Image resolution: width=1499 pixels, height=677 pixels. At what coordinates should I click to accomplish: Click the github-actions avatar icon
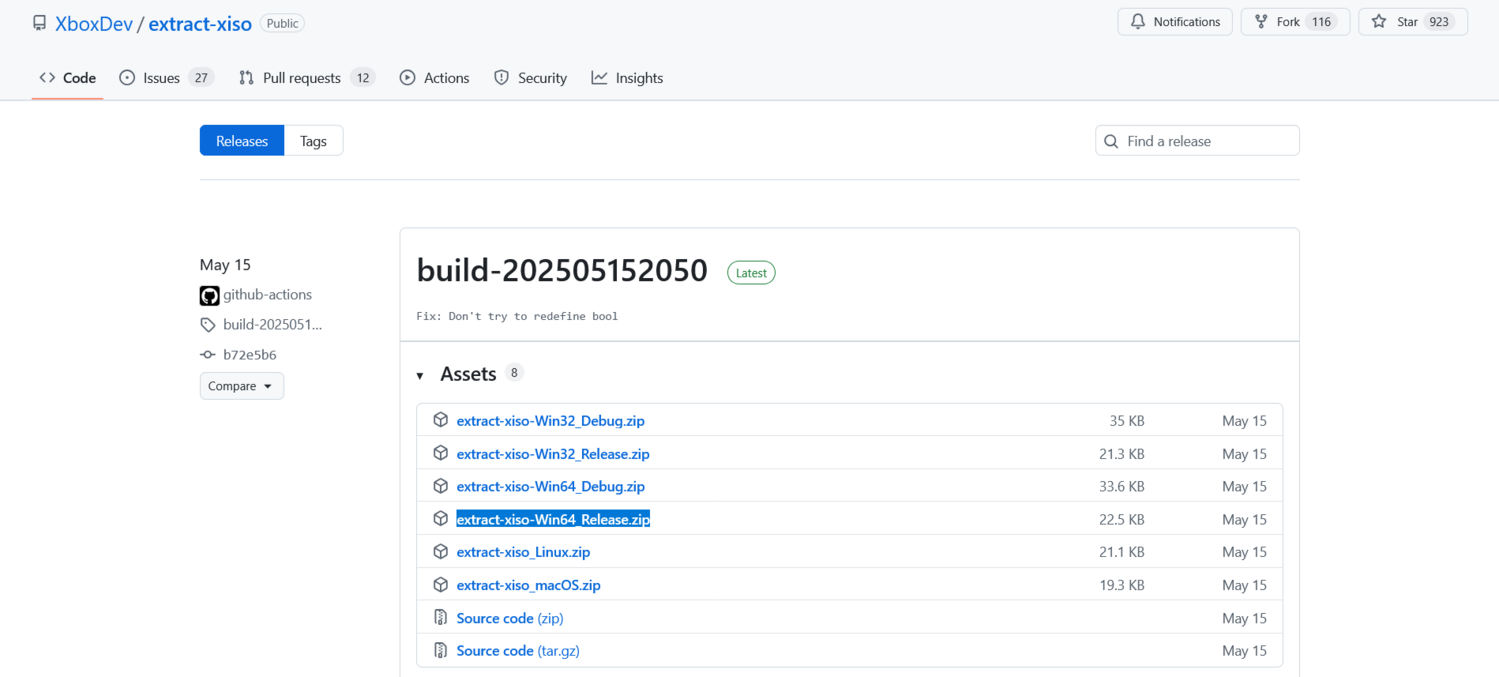point(209,295)
